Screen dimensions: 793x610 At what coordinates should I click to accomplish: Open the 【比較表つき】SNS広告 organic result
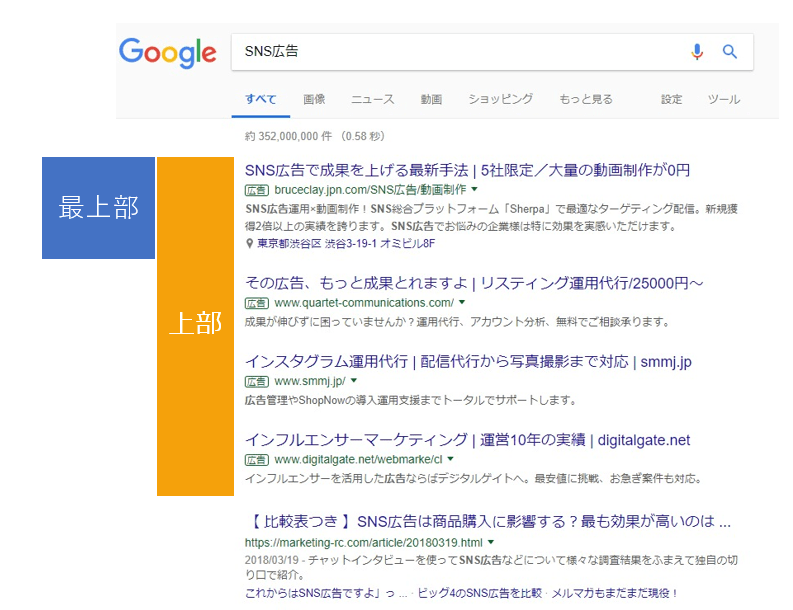(488, 522)
